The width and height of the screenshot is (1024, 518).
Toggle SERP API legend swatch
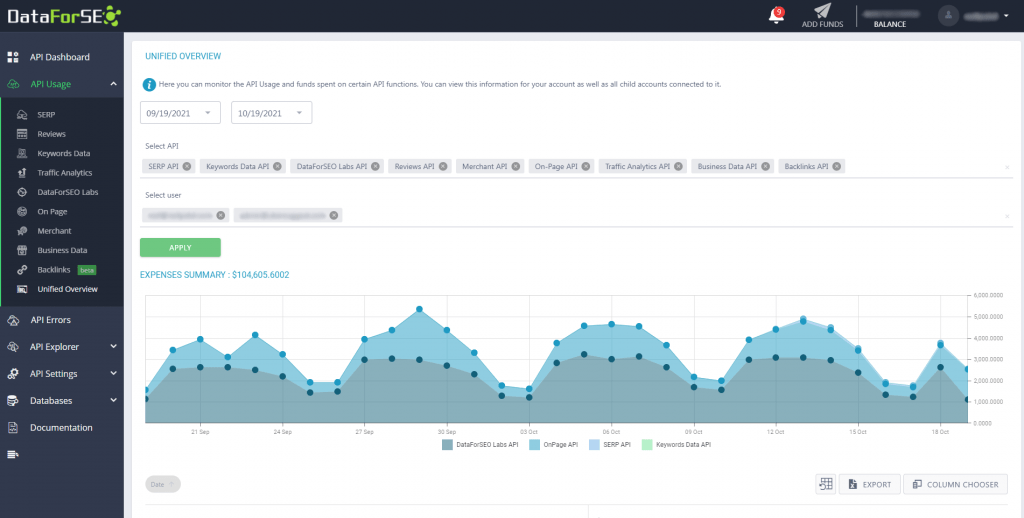coord(594,445)
